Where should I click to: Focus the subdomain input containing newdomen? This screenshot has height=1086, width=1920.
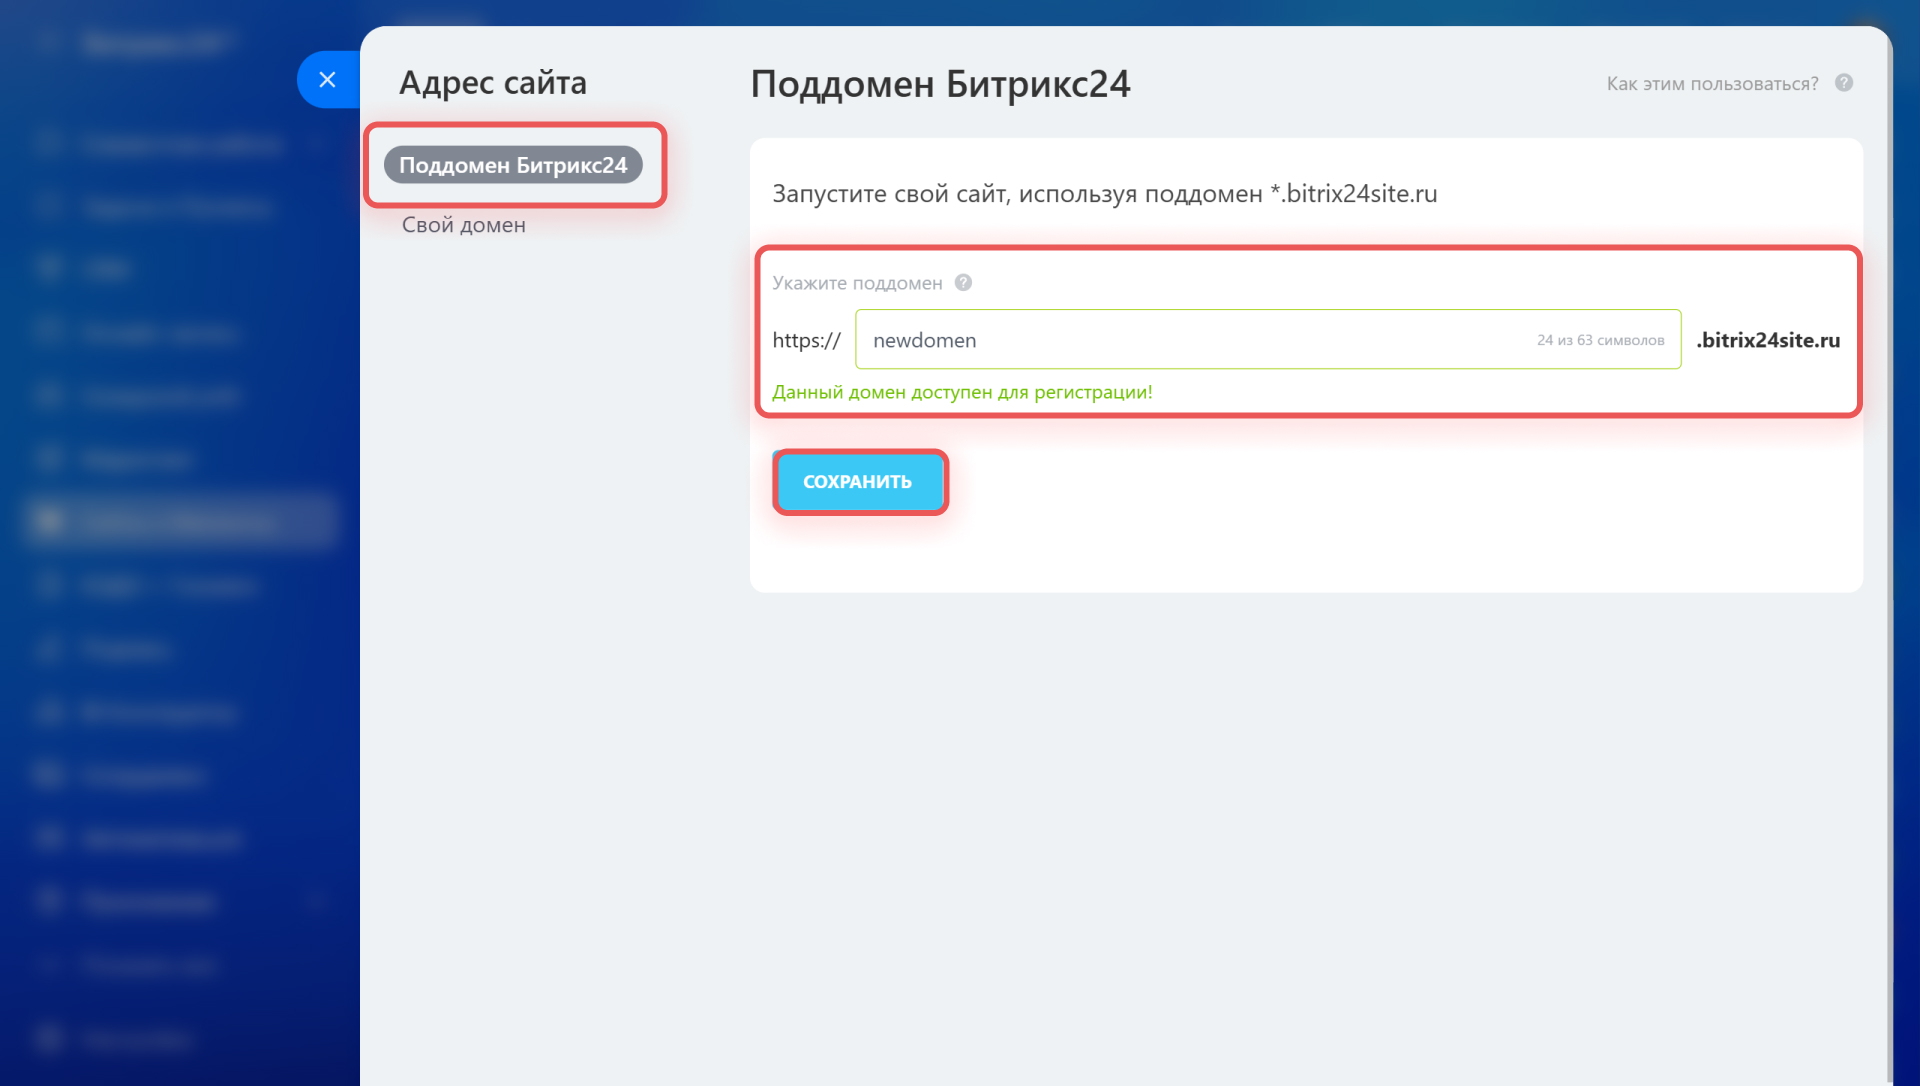tap(1268, 340)
